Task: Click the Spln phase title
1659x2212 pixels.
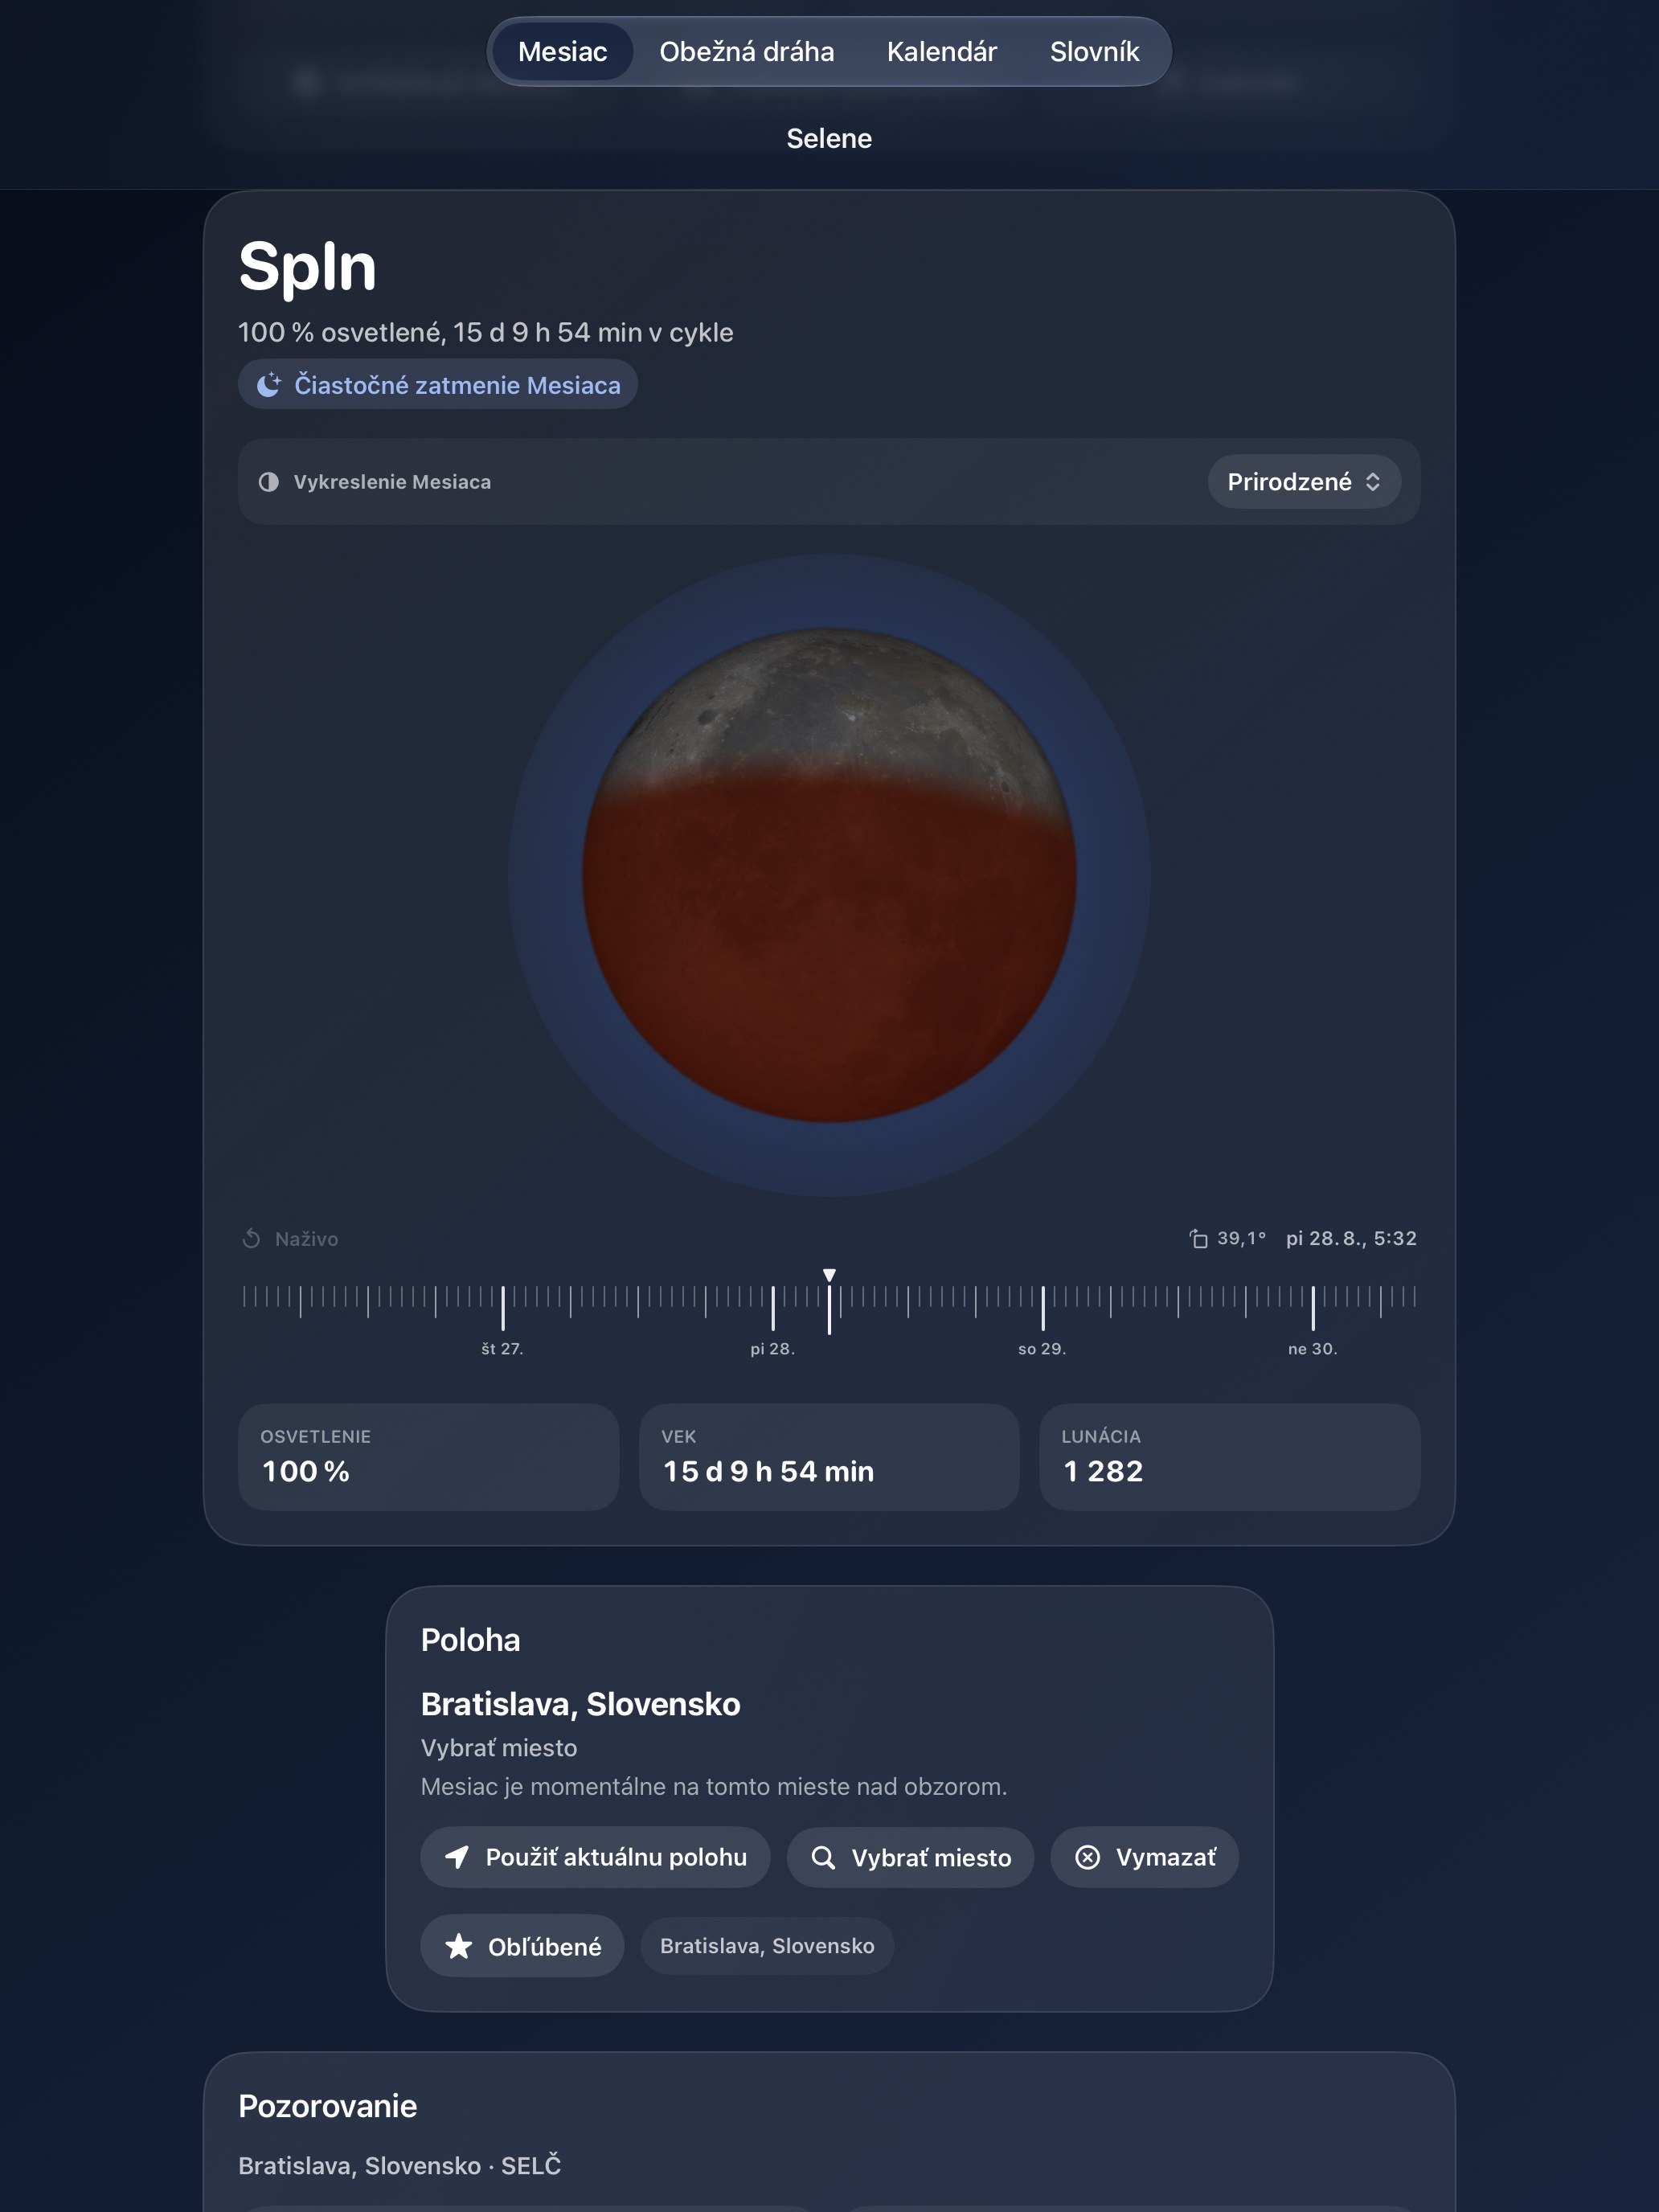Action: pyautogui.click(x=307, y=267)
